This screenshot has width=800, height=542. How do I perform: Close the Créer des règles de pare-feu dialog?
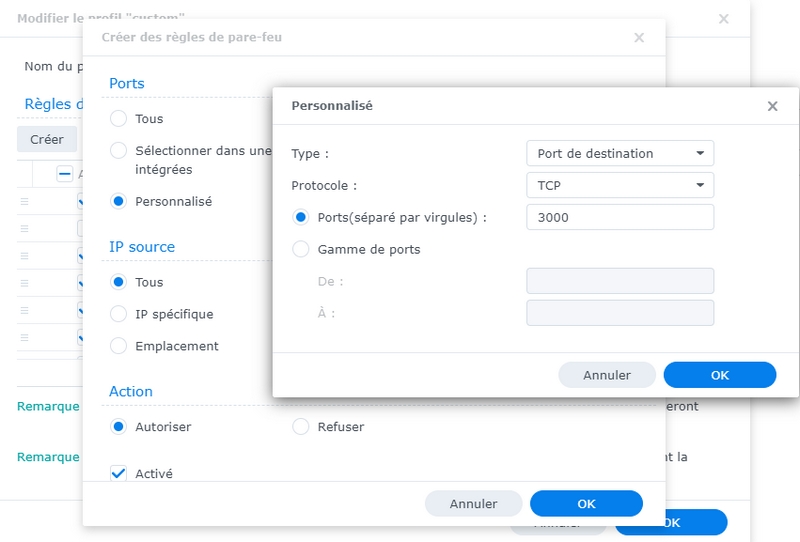(x=639, y=38)
